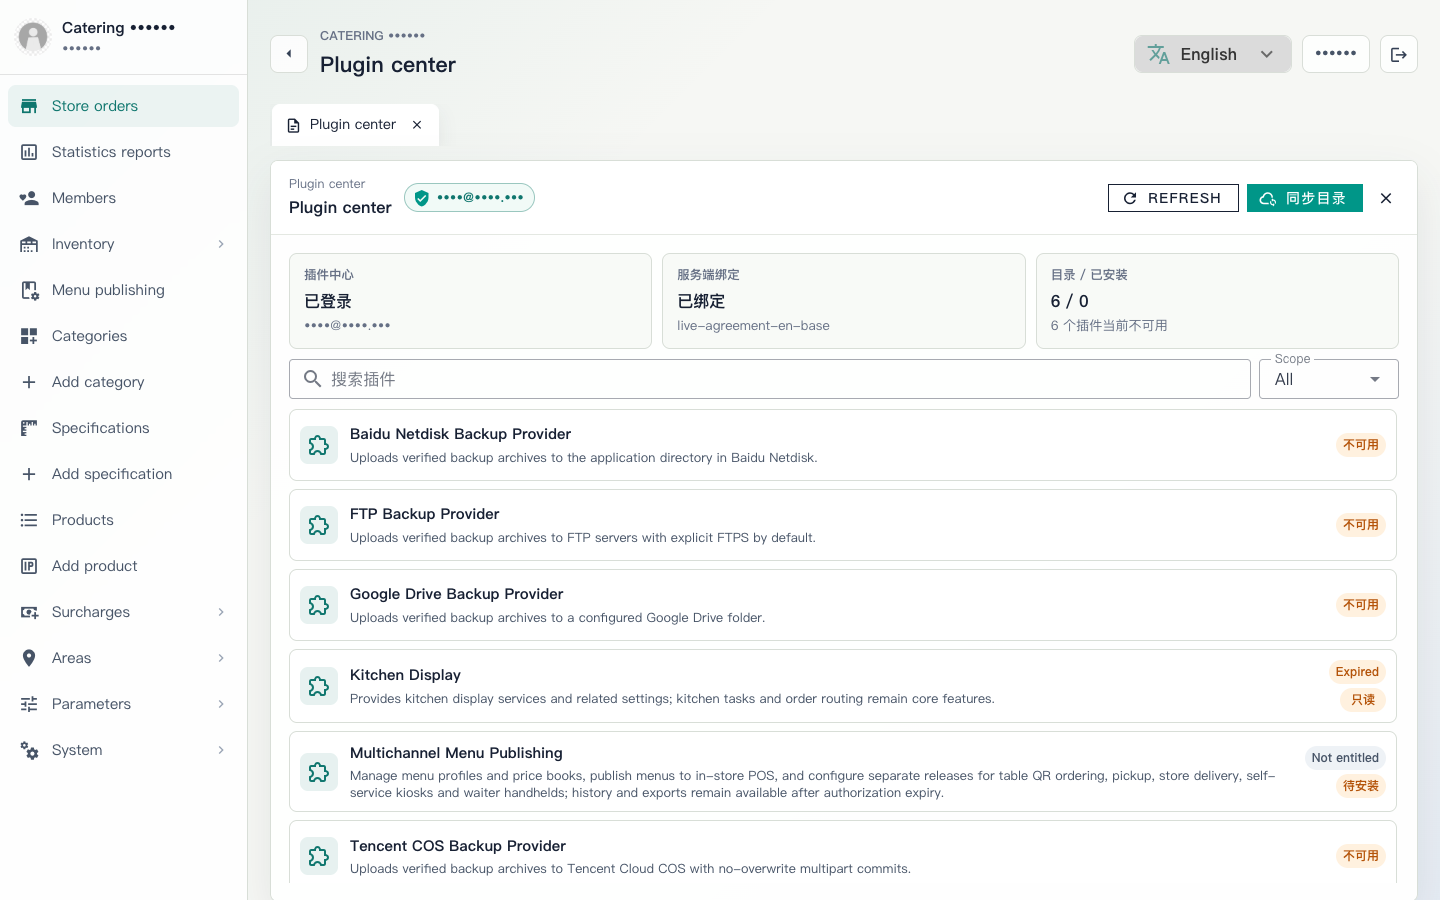Close the Plugin center panel
This screenshot has height=924, width=1440.
tap(1386, 198)
